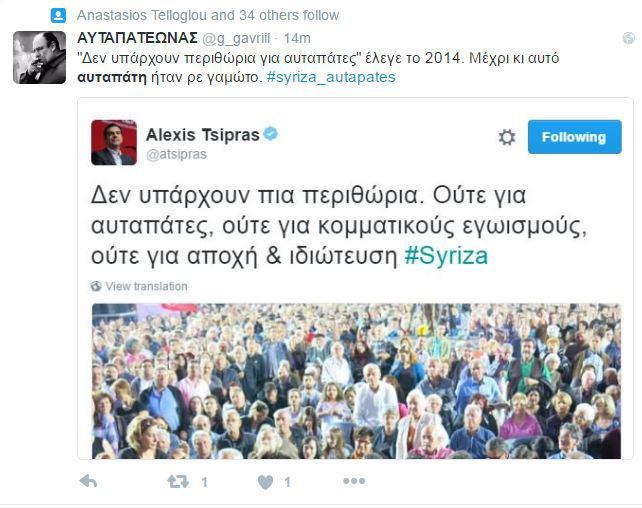Click the reply arrow icon
642x508 pixels.
pyautogui.click(x=88, y=481)
